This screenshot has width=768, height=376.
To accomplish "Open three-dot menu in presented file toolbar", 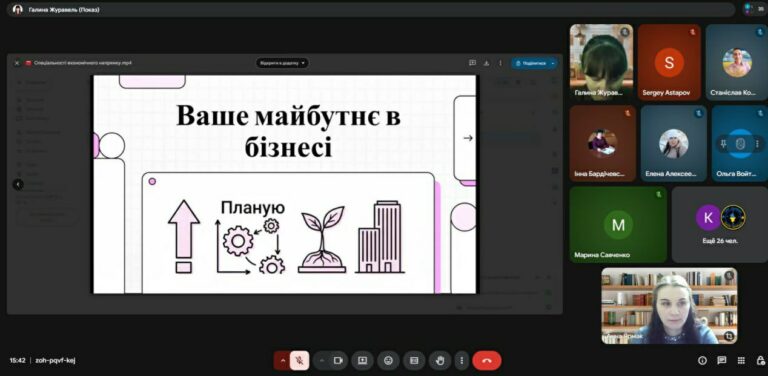I will coord(500,63).
